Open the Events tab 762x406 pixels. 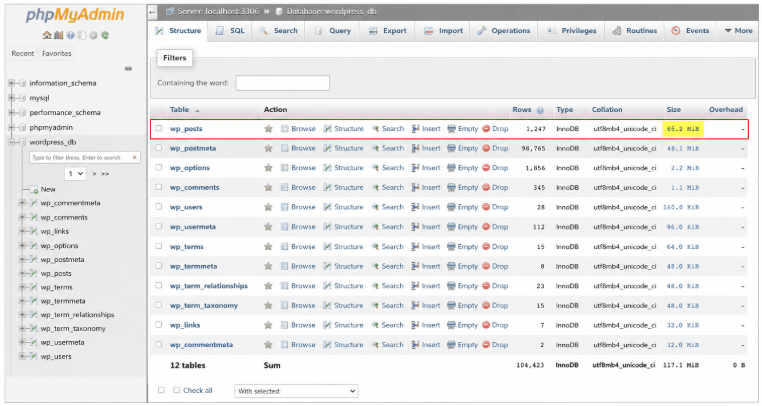point(691,31)
